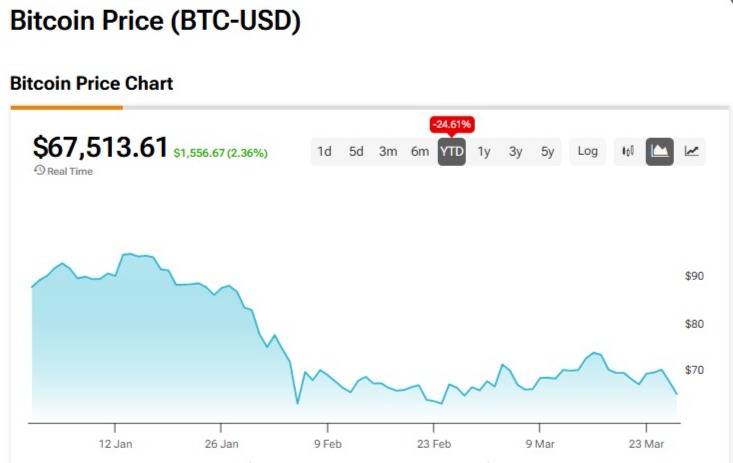Viewport: 733px width, 463px height.
Task: Select the 1d time range
Action: pos(324,152)
